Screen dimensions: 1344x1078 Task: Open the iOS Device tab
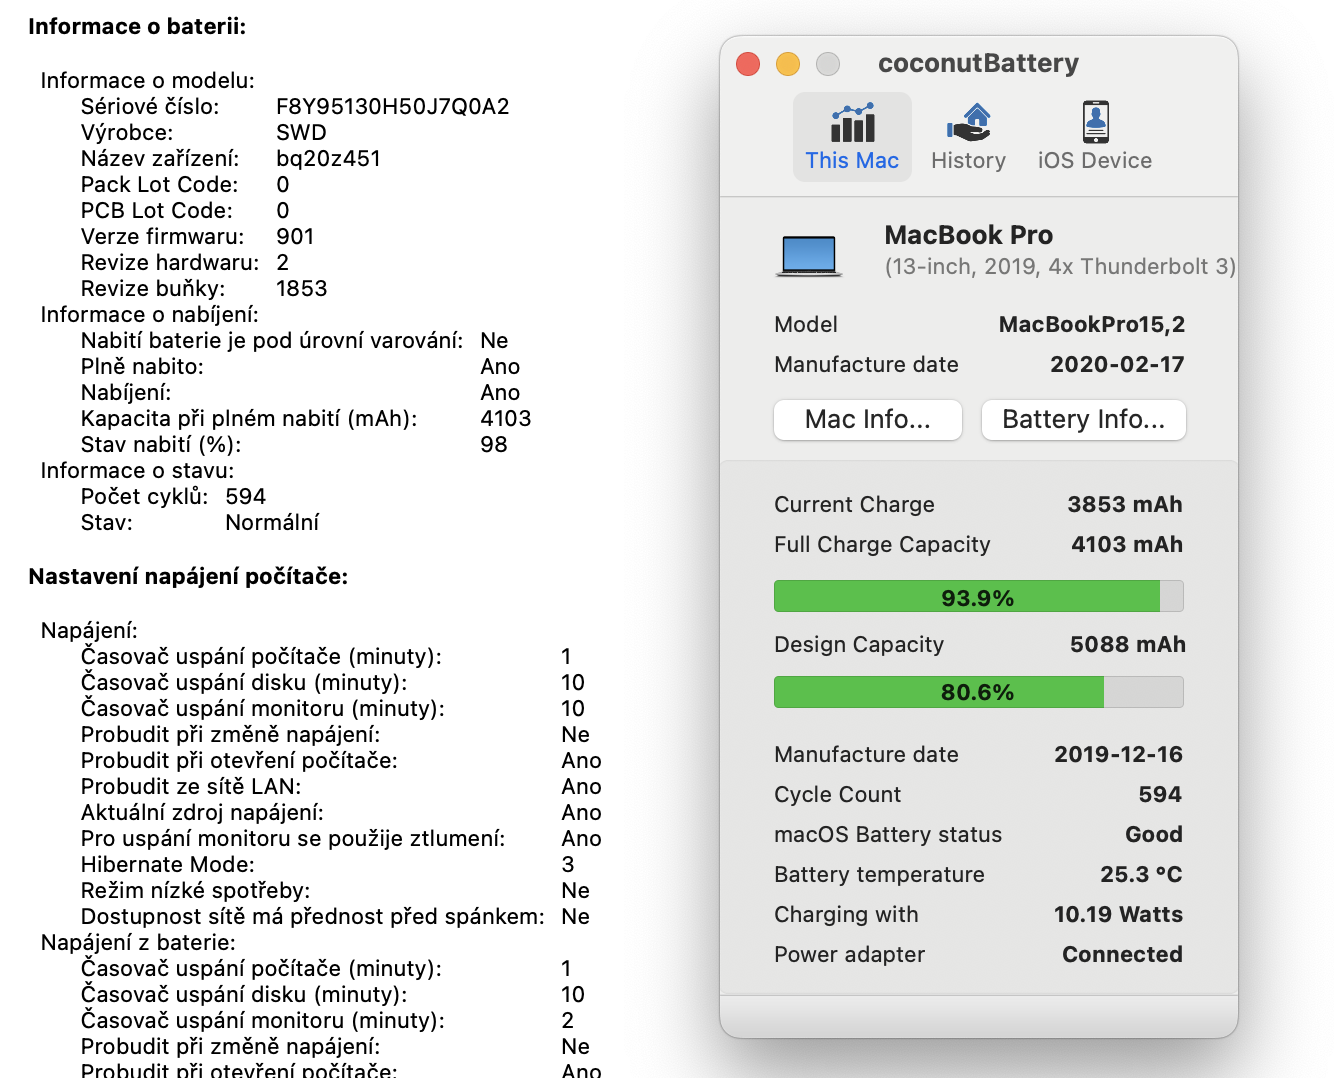click(1095, 137)
